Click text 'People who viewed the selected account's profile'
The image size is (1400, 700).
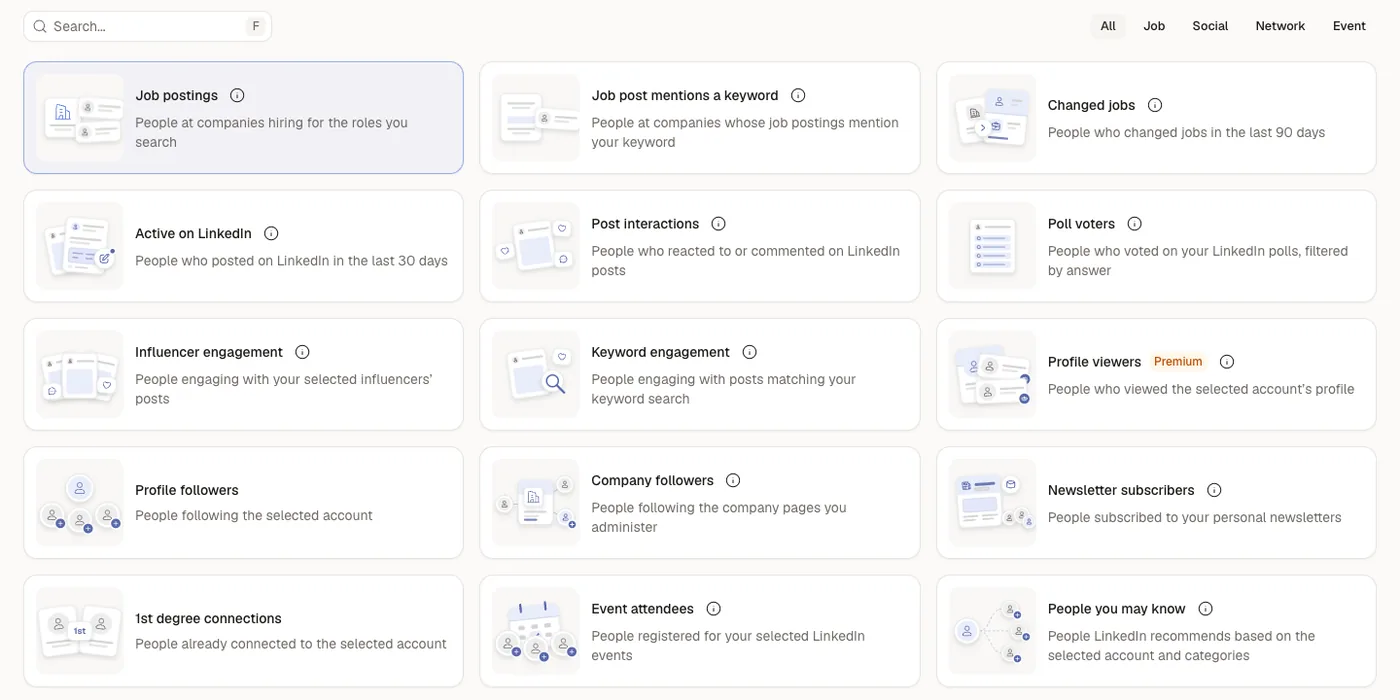(x=1201, y=389)
